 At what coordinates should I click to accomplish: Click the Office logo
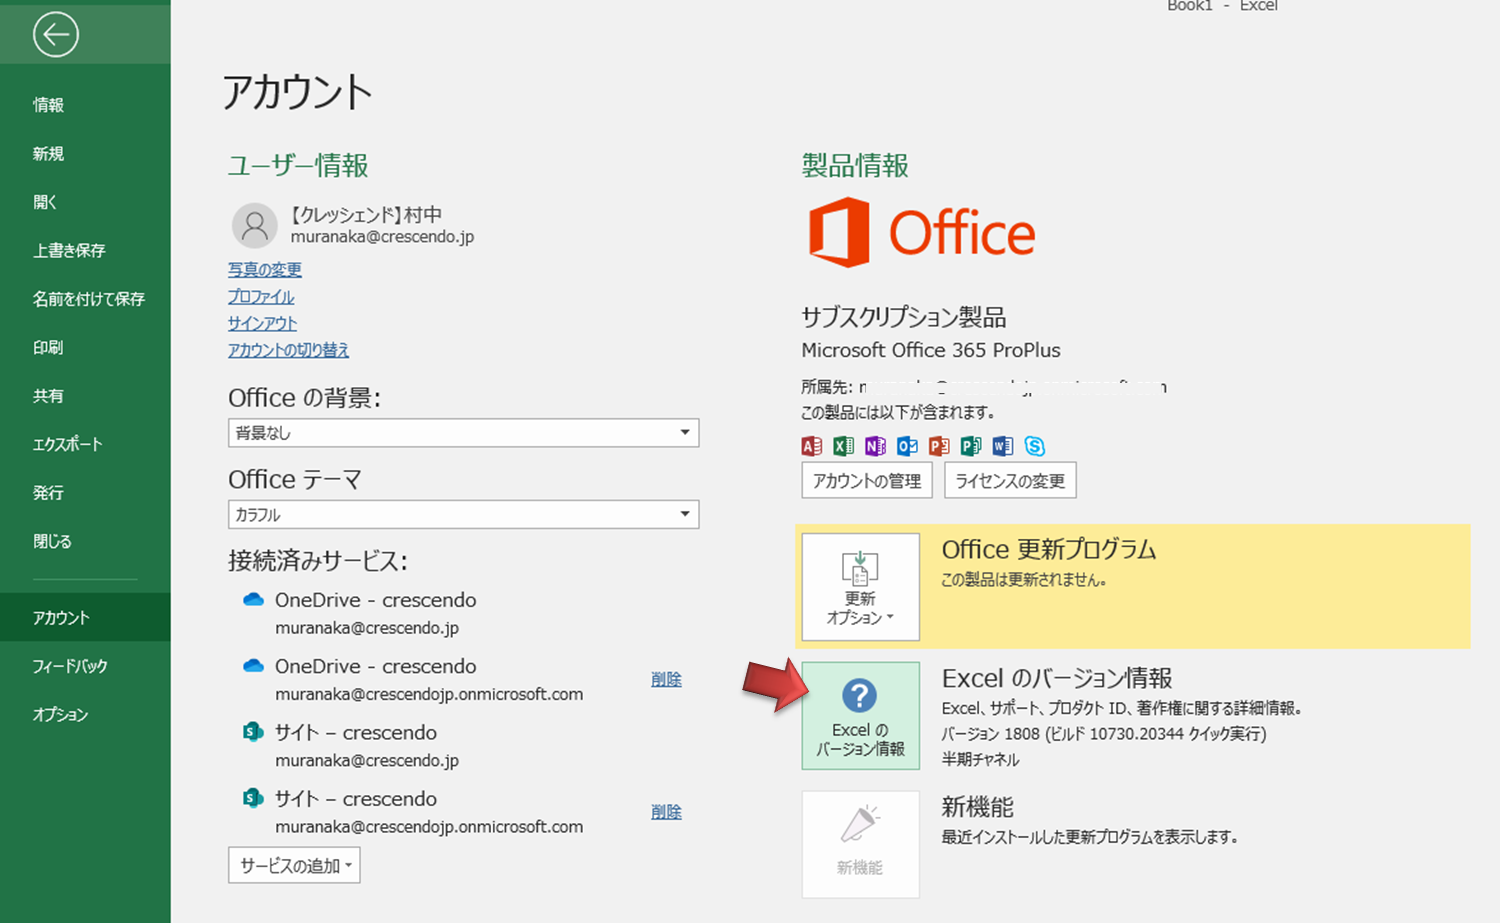click(921, 232)
